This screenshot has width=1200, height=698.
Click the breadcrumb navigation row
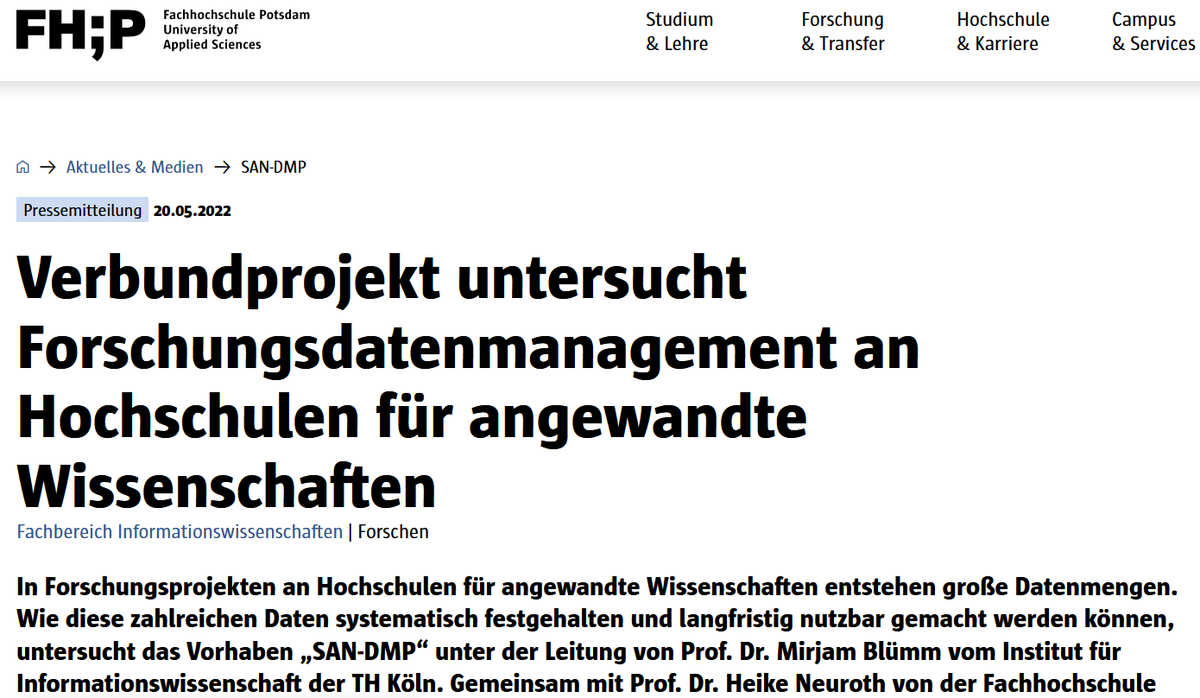pyautogui.click(x=160, y=166)
